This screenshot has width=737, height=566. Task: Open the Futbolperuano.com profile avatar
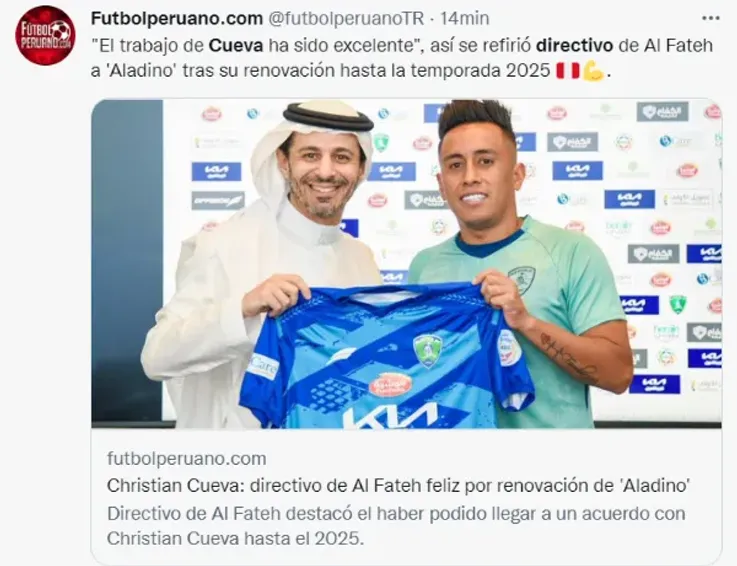45,36
